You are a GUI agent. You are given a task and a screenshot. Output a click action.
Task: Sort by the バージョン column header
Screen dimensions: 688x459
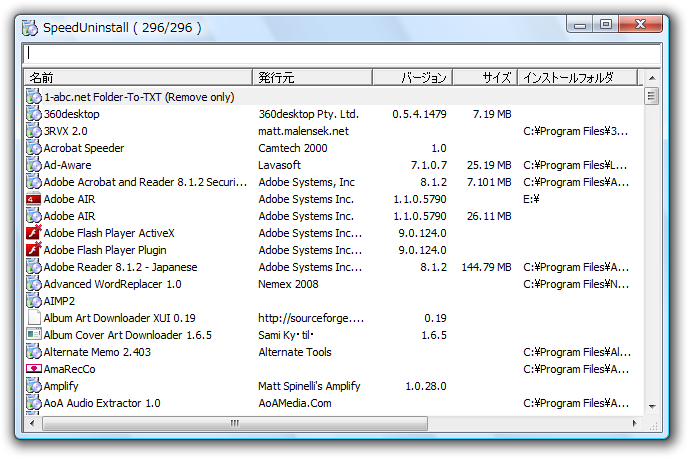412,78
